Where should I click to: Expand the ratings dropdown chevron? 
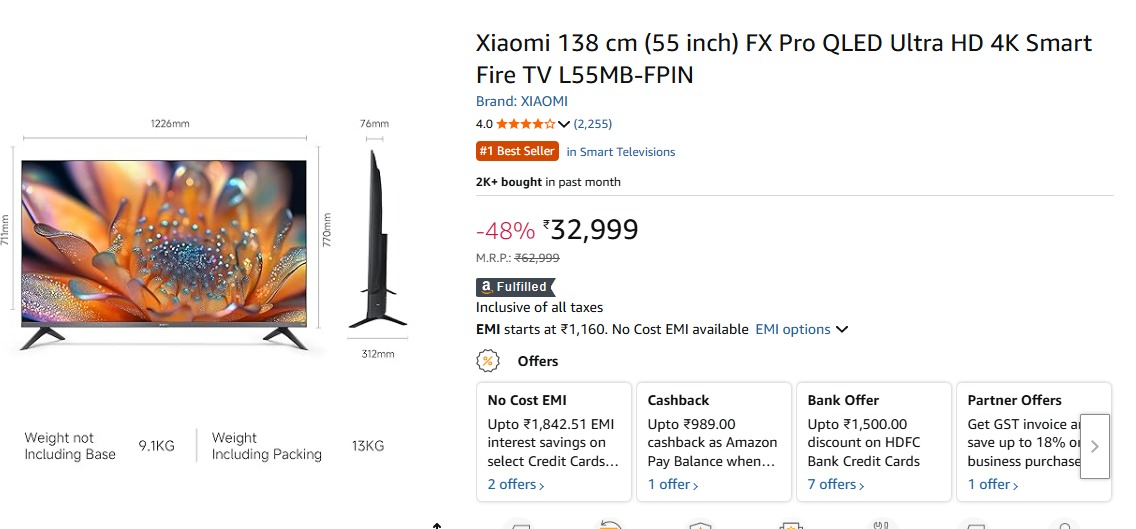[x=564, y=124]
